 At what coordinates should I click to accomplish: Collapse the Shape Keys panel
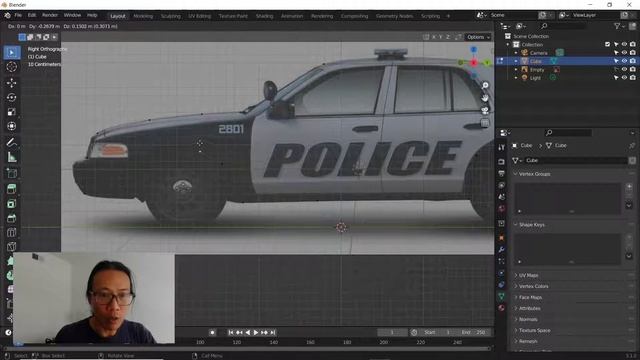(516, 224)
